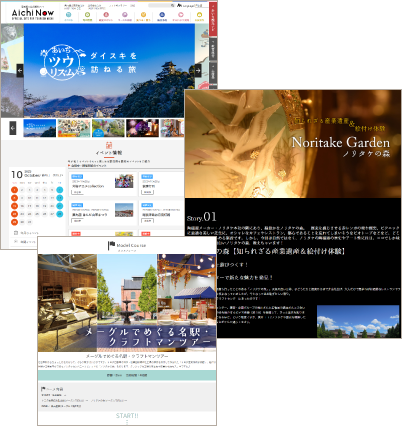Image resolution: width=402 pixels, height=426 pixels.
Task: Click the magnifier search icon in header
Action: [172, 5]
